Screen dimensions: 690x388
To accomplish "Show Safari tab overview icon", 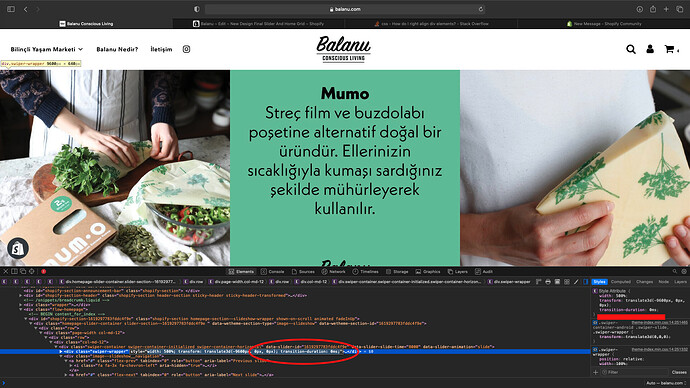I will point(679,9).
